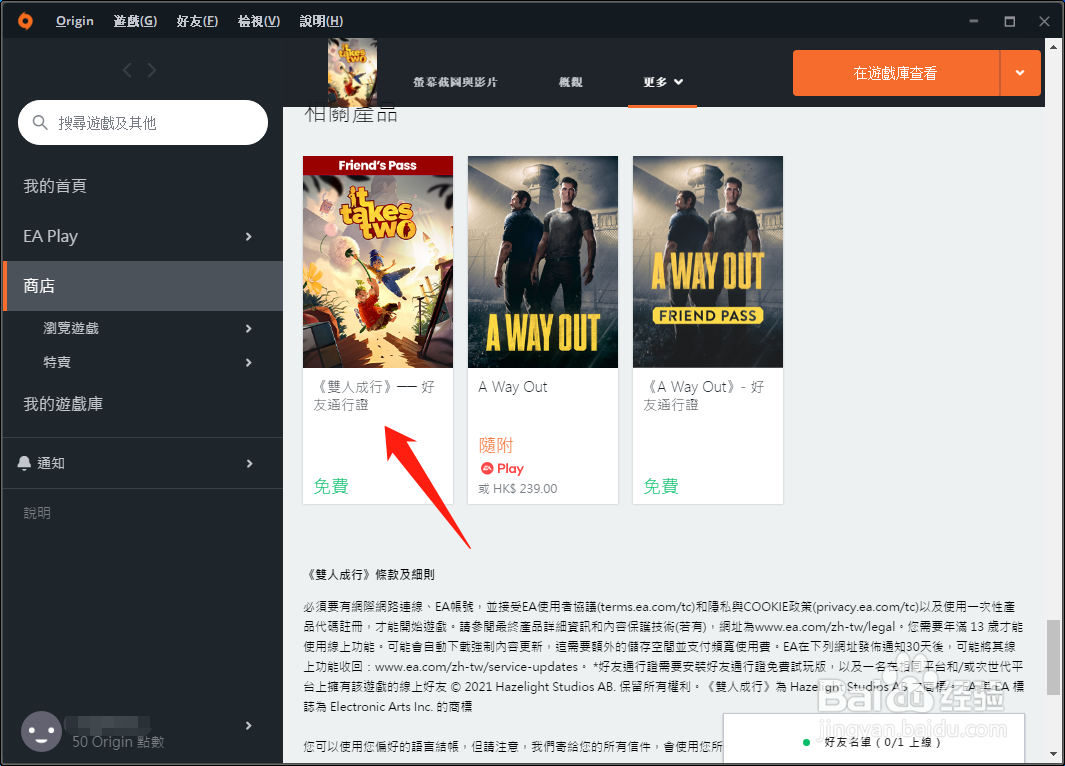Go to 我的首頁 in sidebar
The image size is (1065, 766).
point(55,186)
